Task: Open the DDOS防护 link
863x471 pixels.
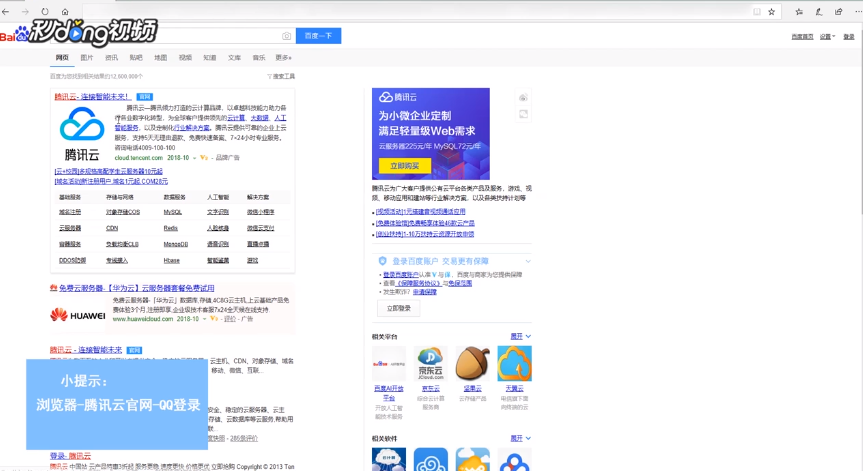Action: point(72,260)
